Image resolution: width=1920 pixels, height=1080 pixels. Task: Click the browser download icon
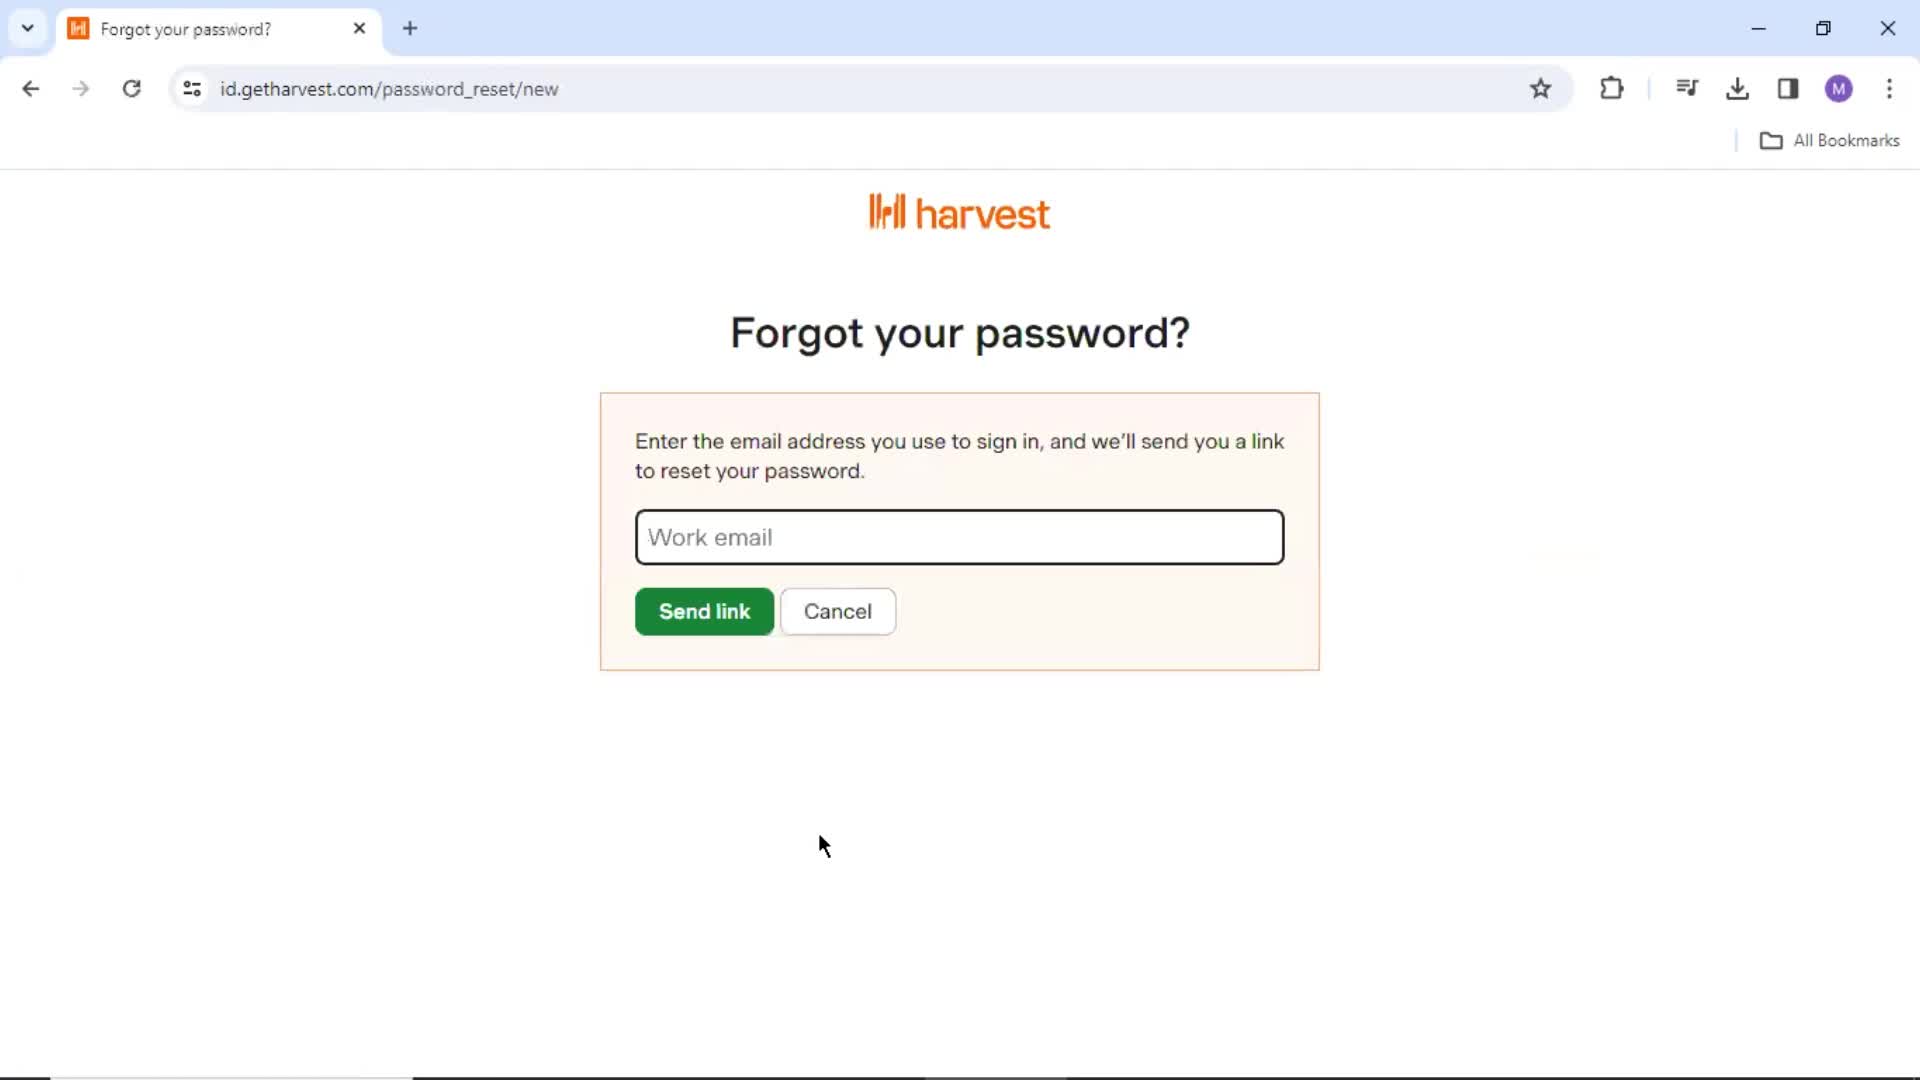(1738, 88)
